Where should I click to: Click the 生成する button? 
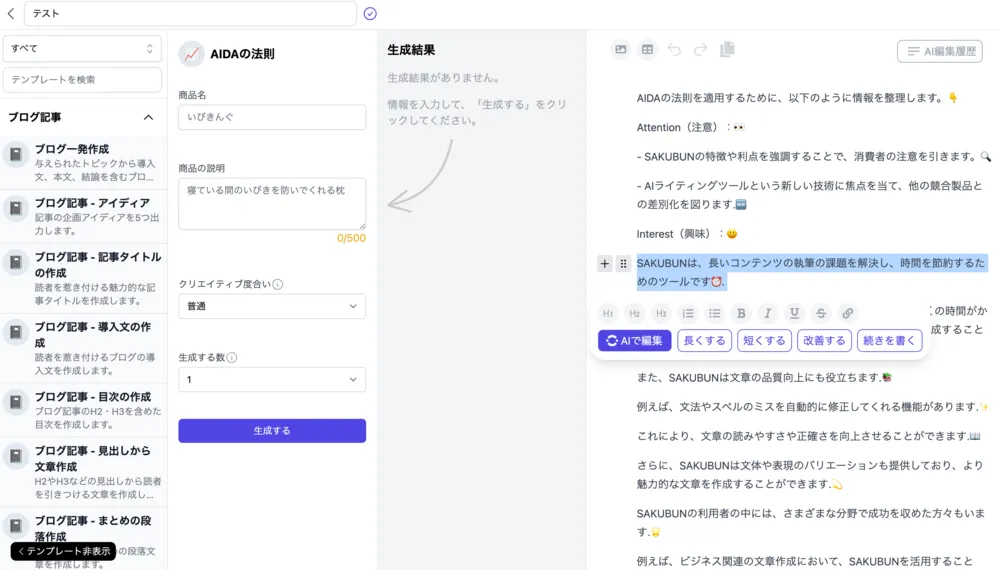[x=272, y=431]
